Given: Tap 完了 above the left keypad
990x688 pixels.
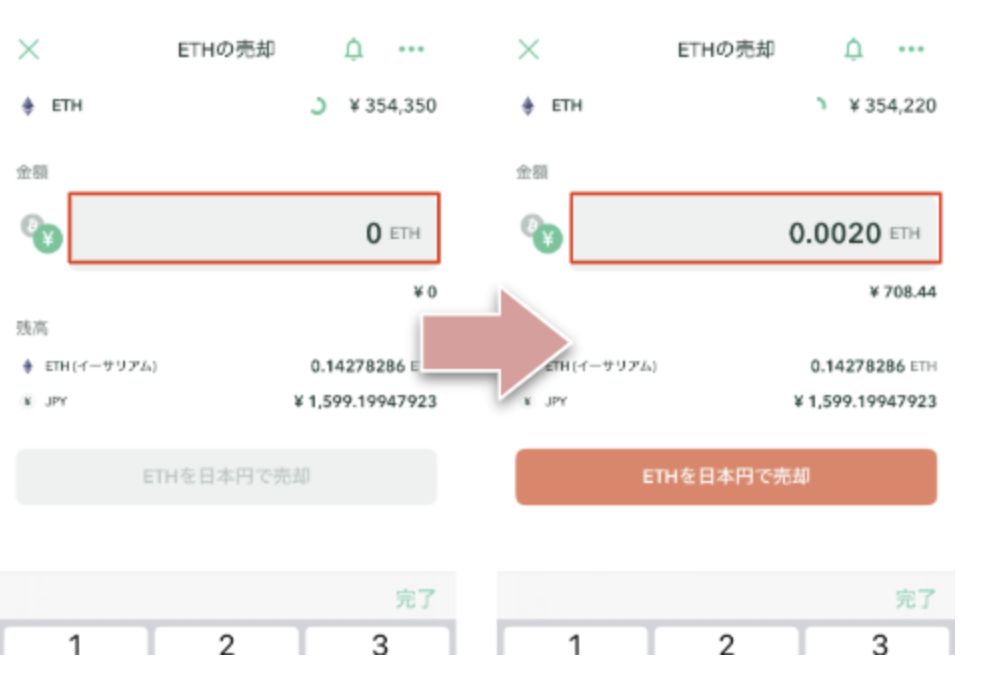Looking at the screenshot, I should (x=415, y=599).
